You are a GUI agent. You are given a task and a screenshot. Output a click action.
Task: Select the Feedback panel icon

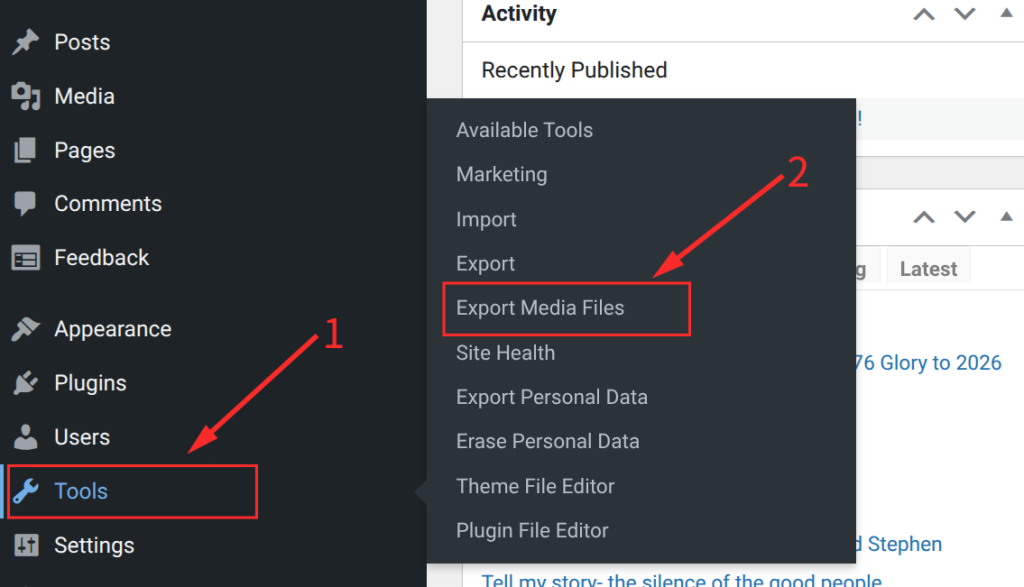click(28, 257)
